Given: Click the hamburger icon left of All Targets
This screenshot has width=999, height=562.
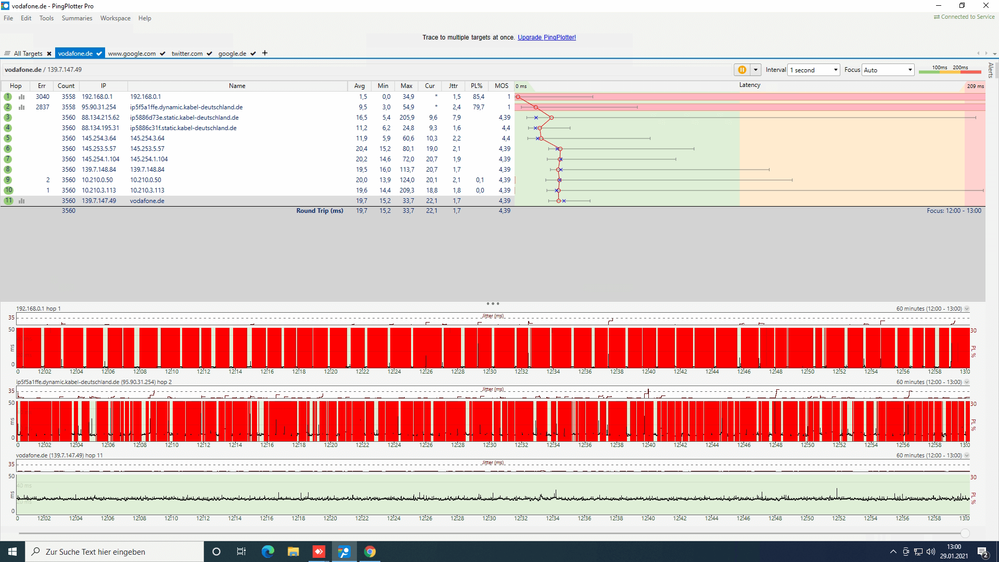Looking at the screenshot, I should pyautogui.click(x=7, y=54).
